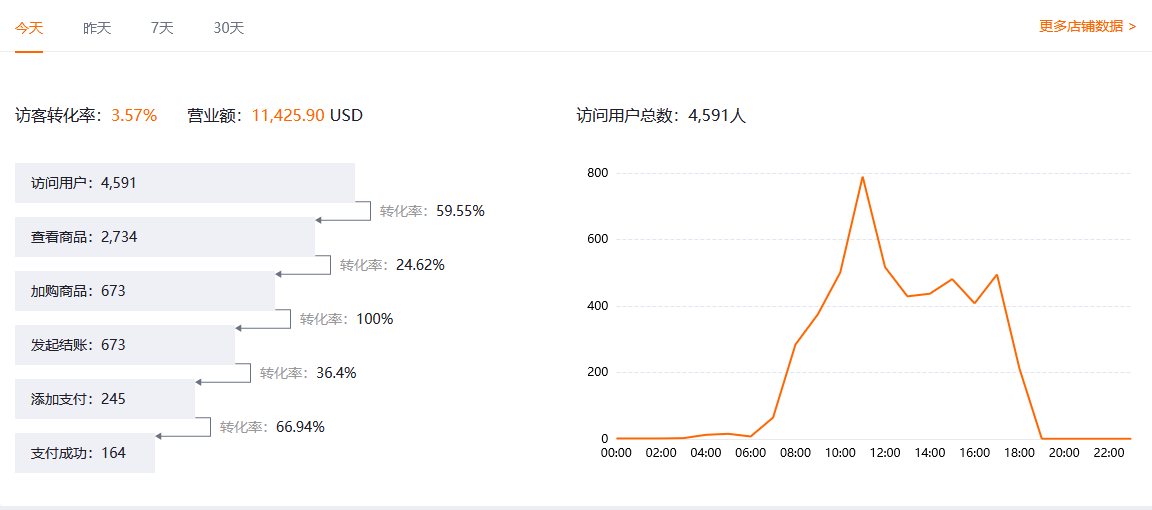
Task: Click the 59.55% conversion rate arrow
Action: click(x=343, y=214)
